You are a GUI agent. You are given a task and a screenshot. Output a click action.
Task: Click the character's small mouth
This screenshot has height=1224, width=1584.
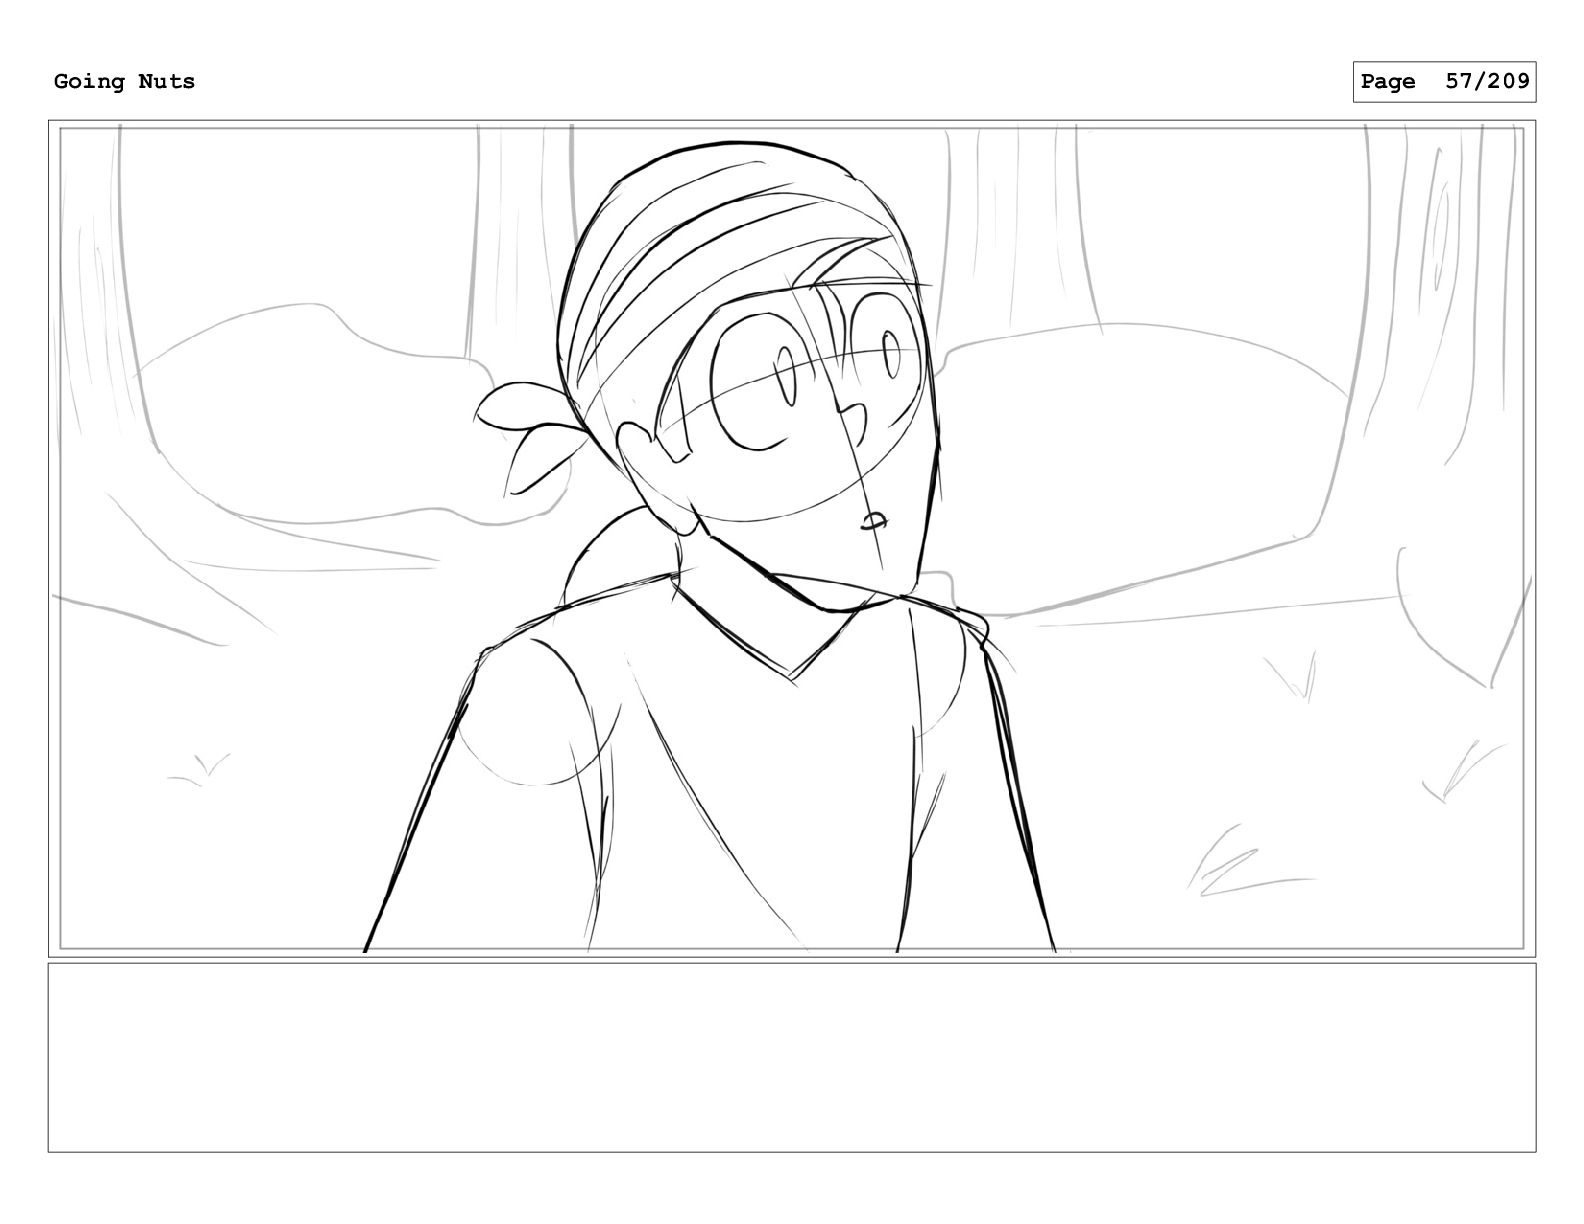pos(874,520)
